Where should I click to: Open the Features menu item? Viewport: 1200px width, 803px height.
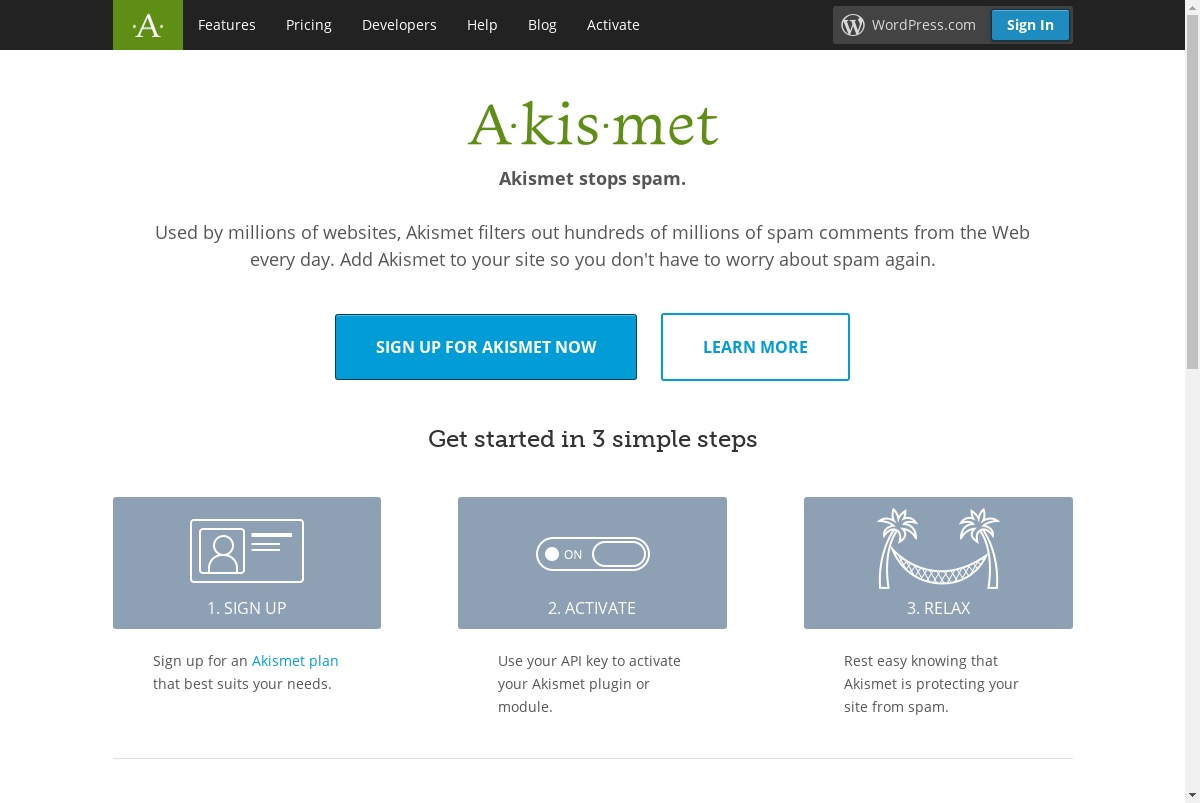pyautogui.click(x=227, y=25)
